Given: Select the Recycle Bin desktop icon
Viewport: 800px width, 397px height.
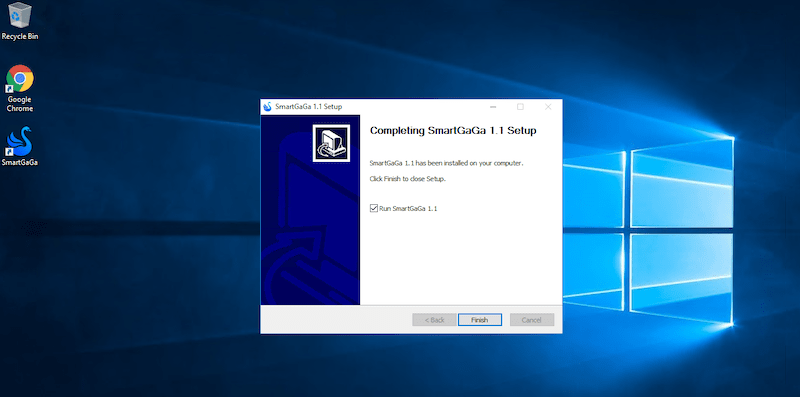Looking at the screenshot, I should coord(20,15).
